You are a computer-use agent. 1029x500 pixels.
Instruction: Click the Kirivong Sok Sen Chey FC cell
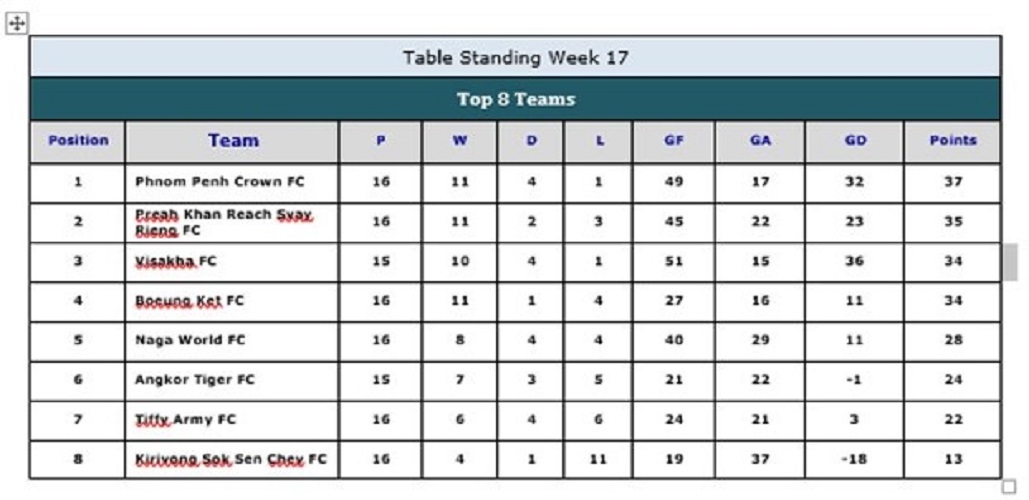231,459
